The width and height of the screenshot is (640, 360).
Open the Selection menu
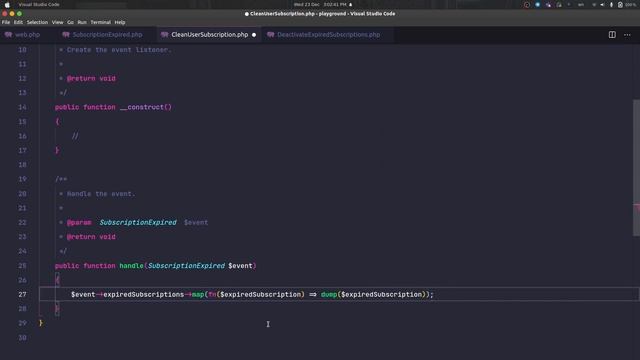(x=37, y=22)
